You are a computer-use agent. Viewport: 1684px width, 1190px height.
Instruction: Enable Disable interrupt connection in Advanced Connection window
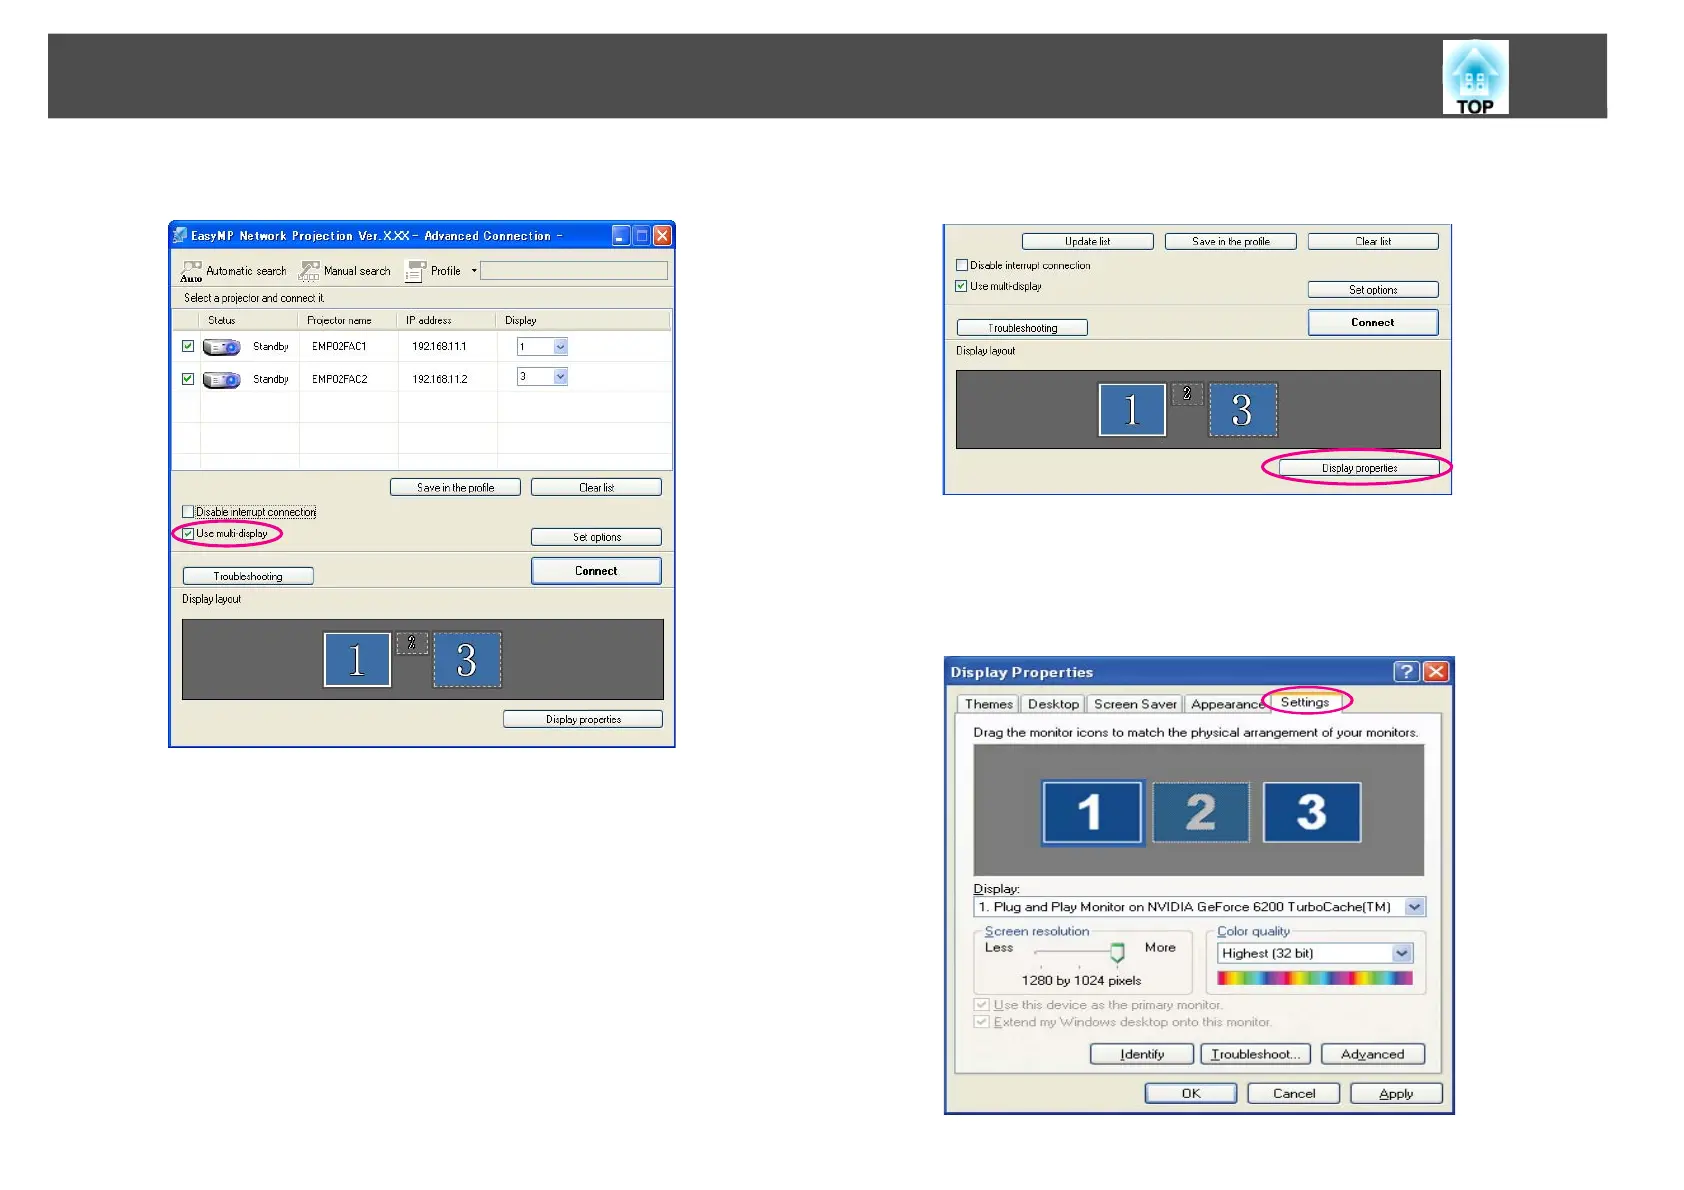188,512
